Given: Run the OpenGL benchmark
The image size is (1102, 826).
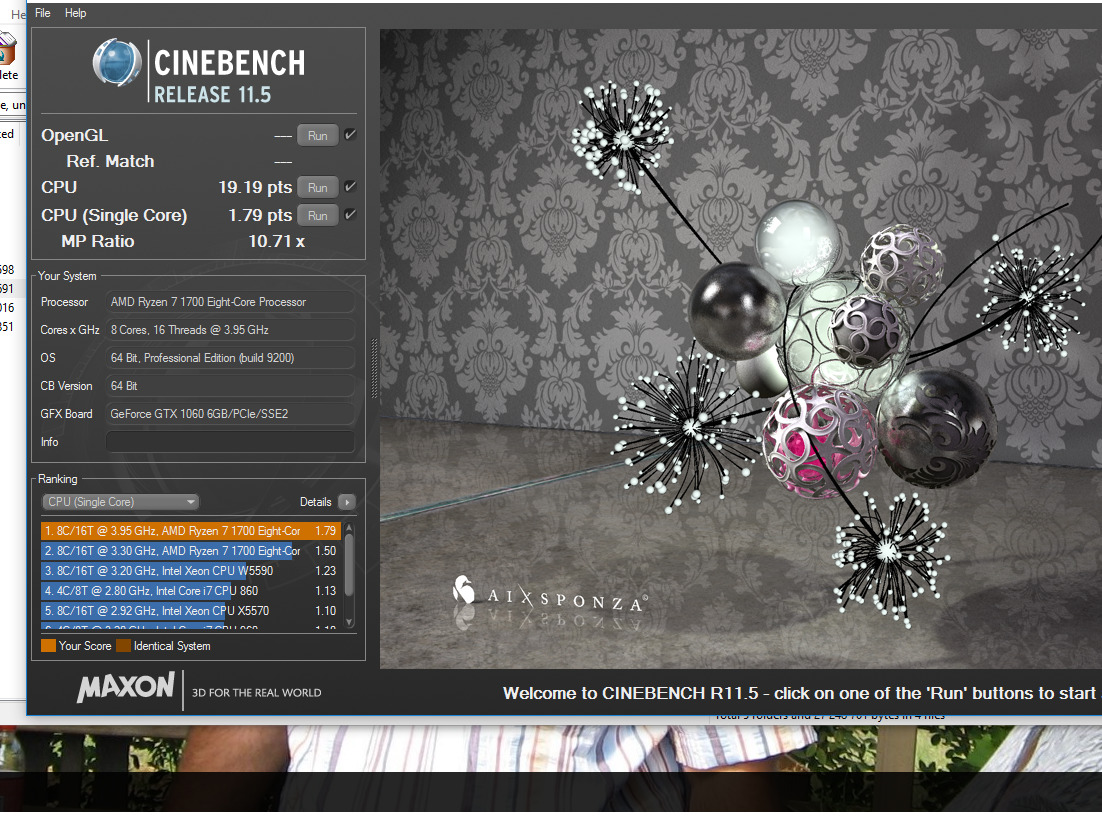Looking at the screenshot, I should pos(318,136).
